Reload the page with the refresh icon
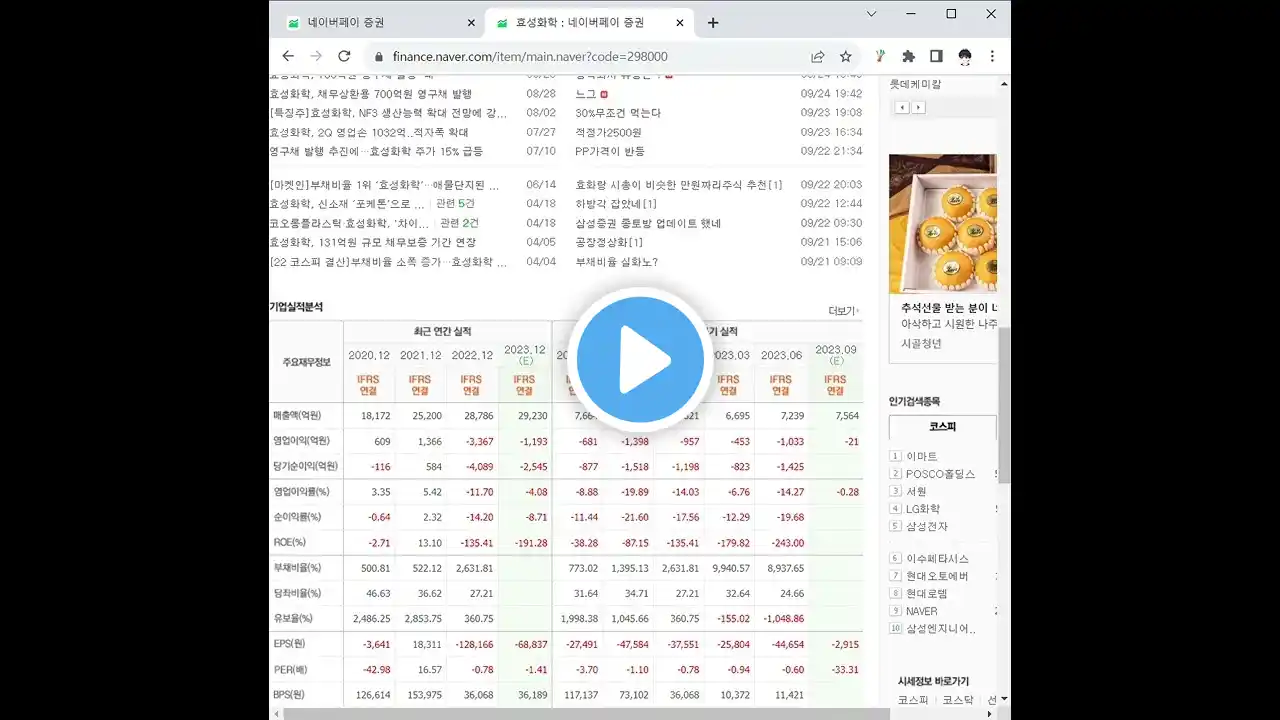Screen dimensions: 1280x720 344,56
